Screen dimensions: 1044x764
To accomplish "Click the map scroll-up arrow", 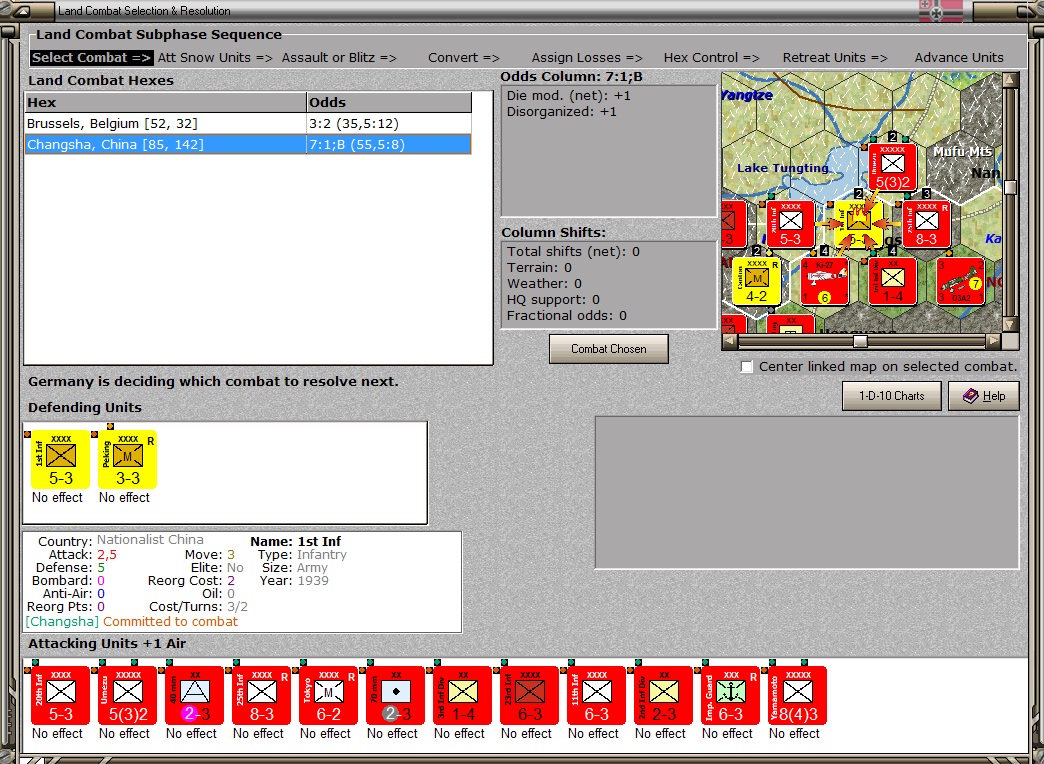I will click(x=1010, y=80).
